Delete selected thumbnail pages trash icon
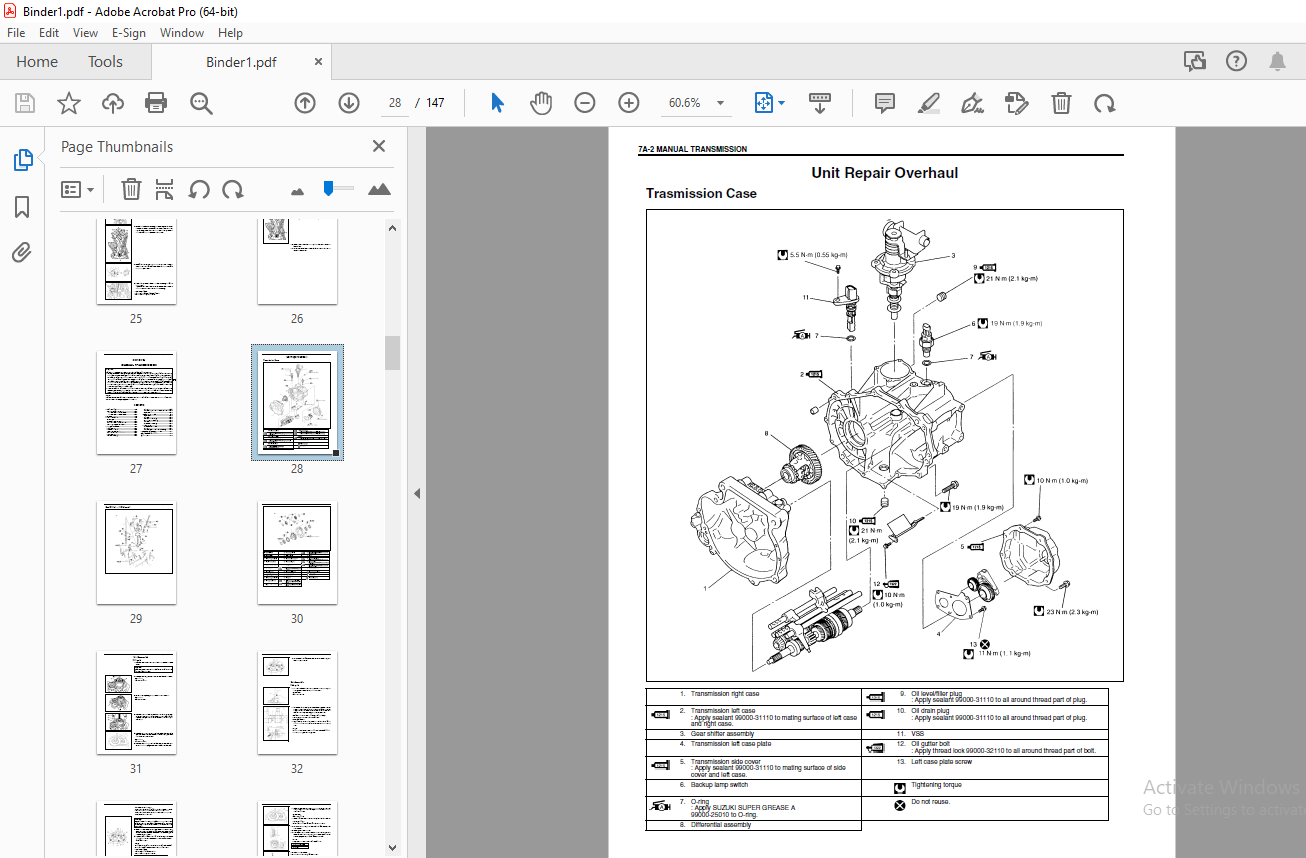 coord(131,189)
